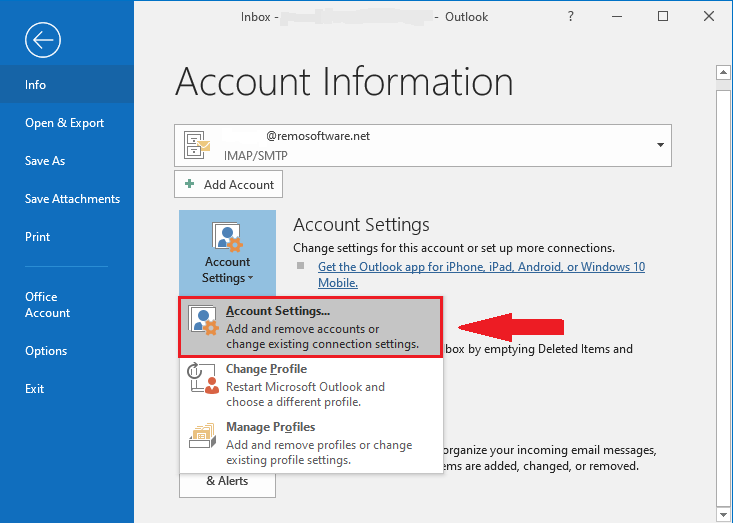Viewport: 733px width, 523px height.
Task: Click the Account Settings section heading
Action: (x=361, y=225)
